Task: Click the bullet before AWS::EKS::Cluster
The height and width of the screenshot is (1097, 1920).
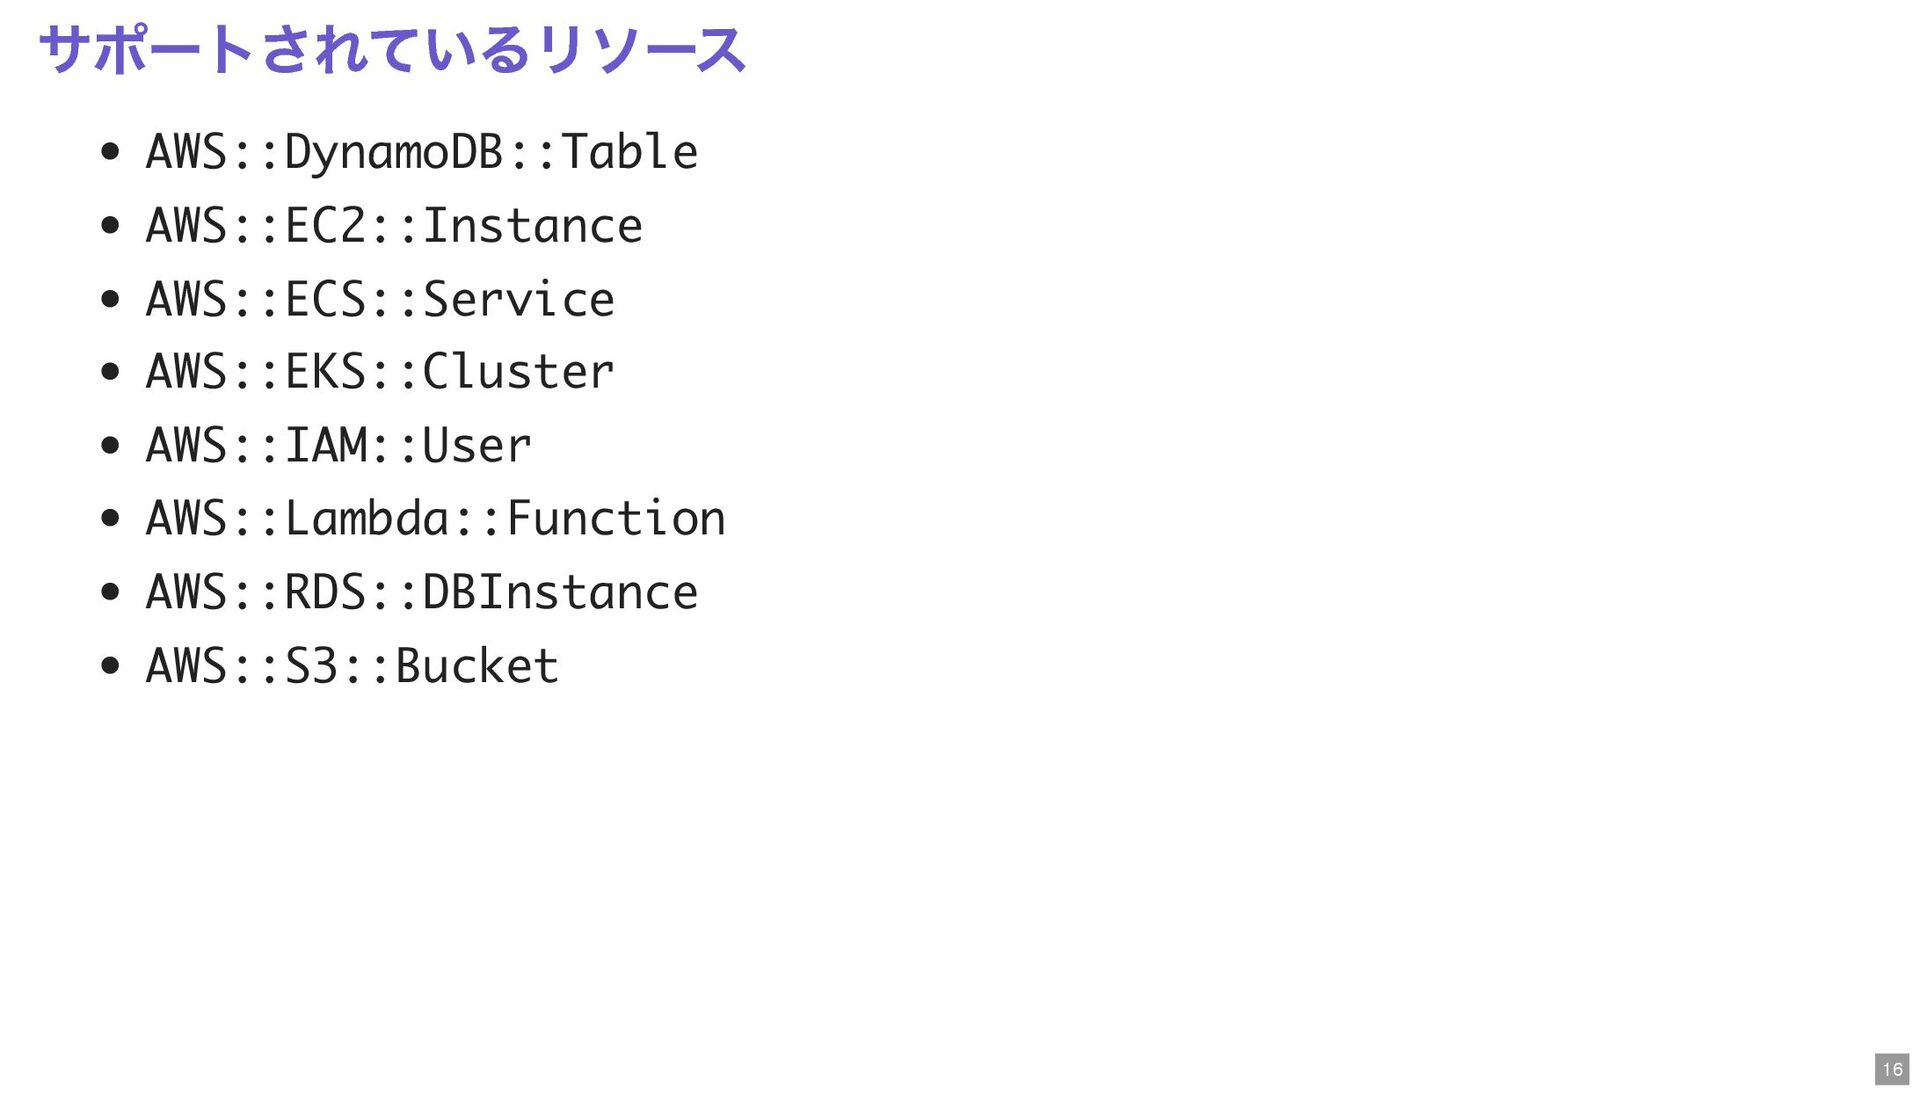Action: 110,372
